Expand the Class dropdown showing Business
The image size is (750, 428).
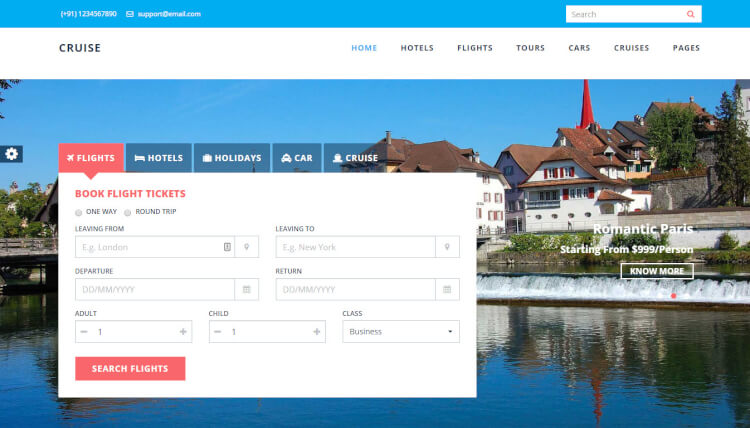click(401, 332)
